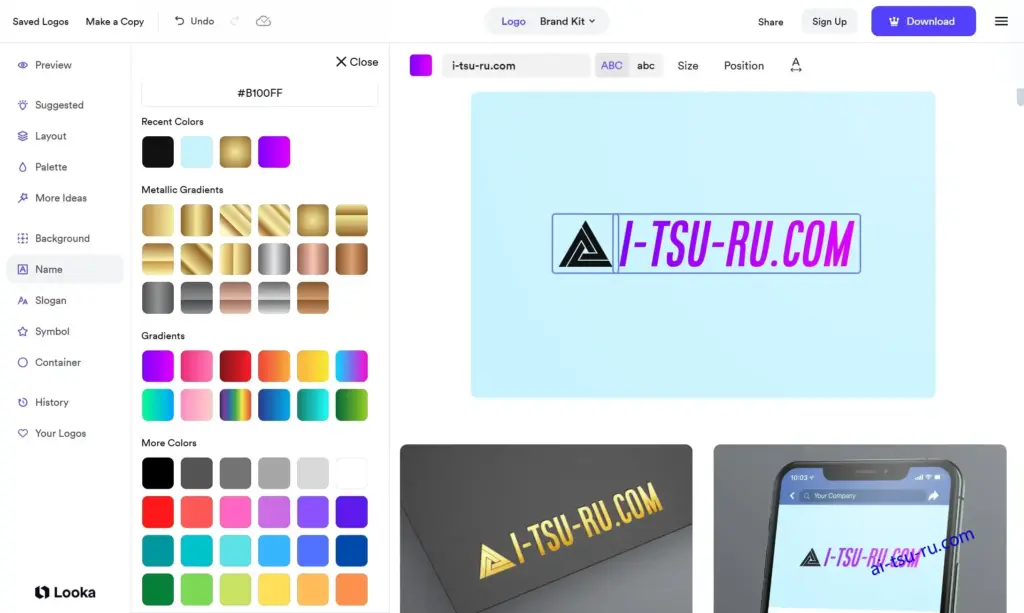Click the triangle symbol in logo canvas
This screenshot has width=1024, height=613.
coord(584,244)
